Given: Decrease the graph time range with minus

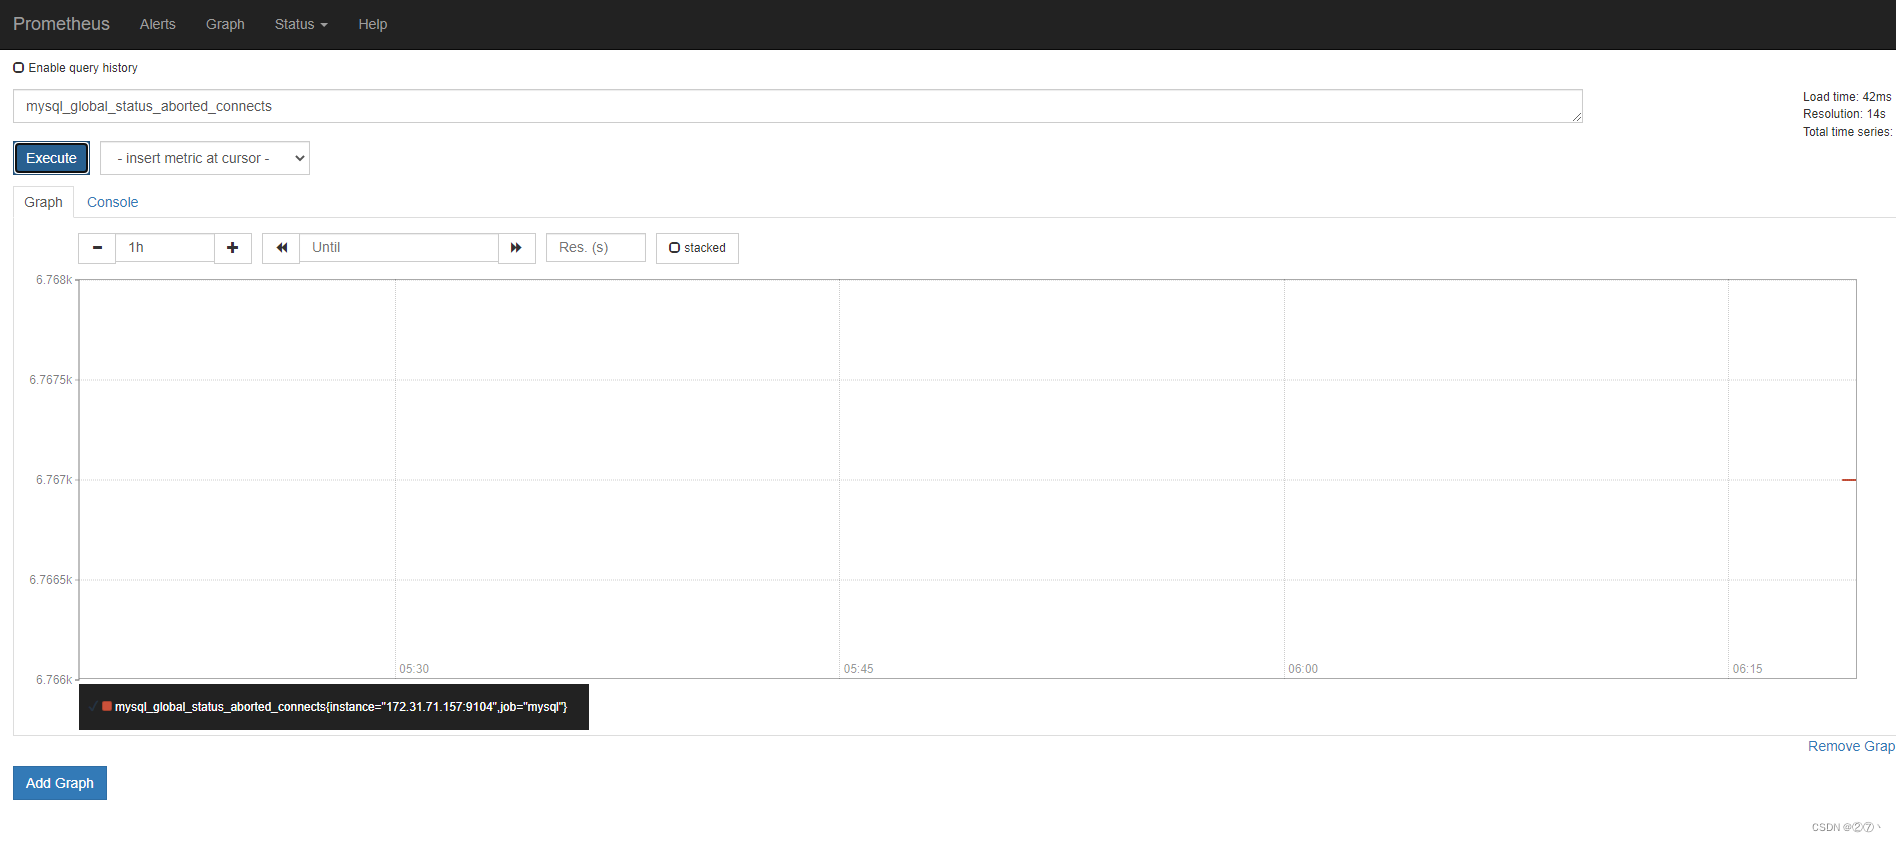Looking at the screenshot, I should coord(97,248).
